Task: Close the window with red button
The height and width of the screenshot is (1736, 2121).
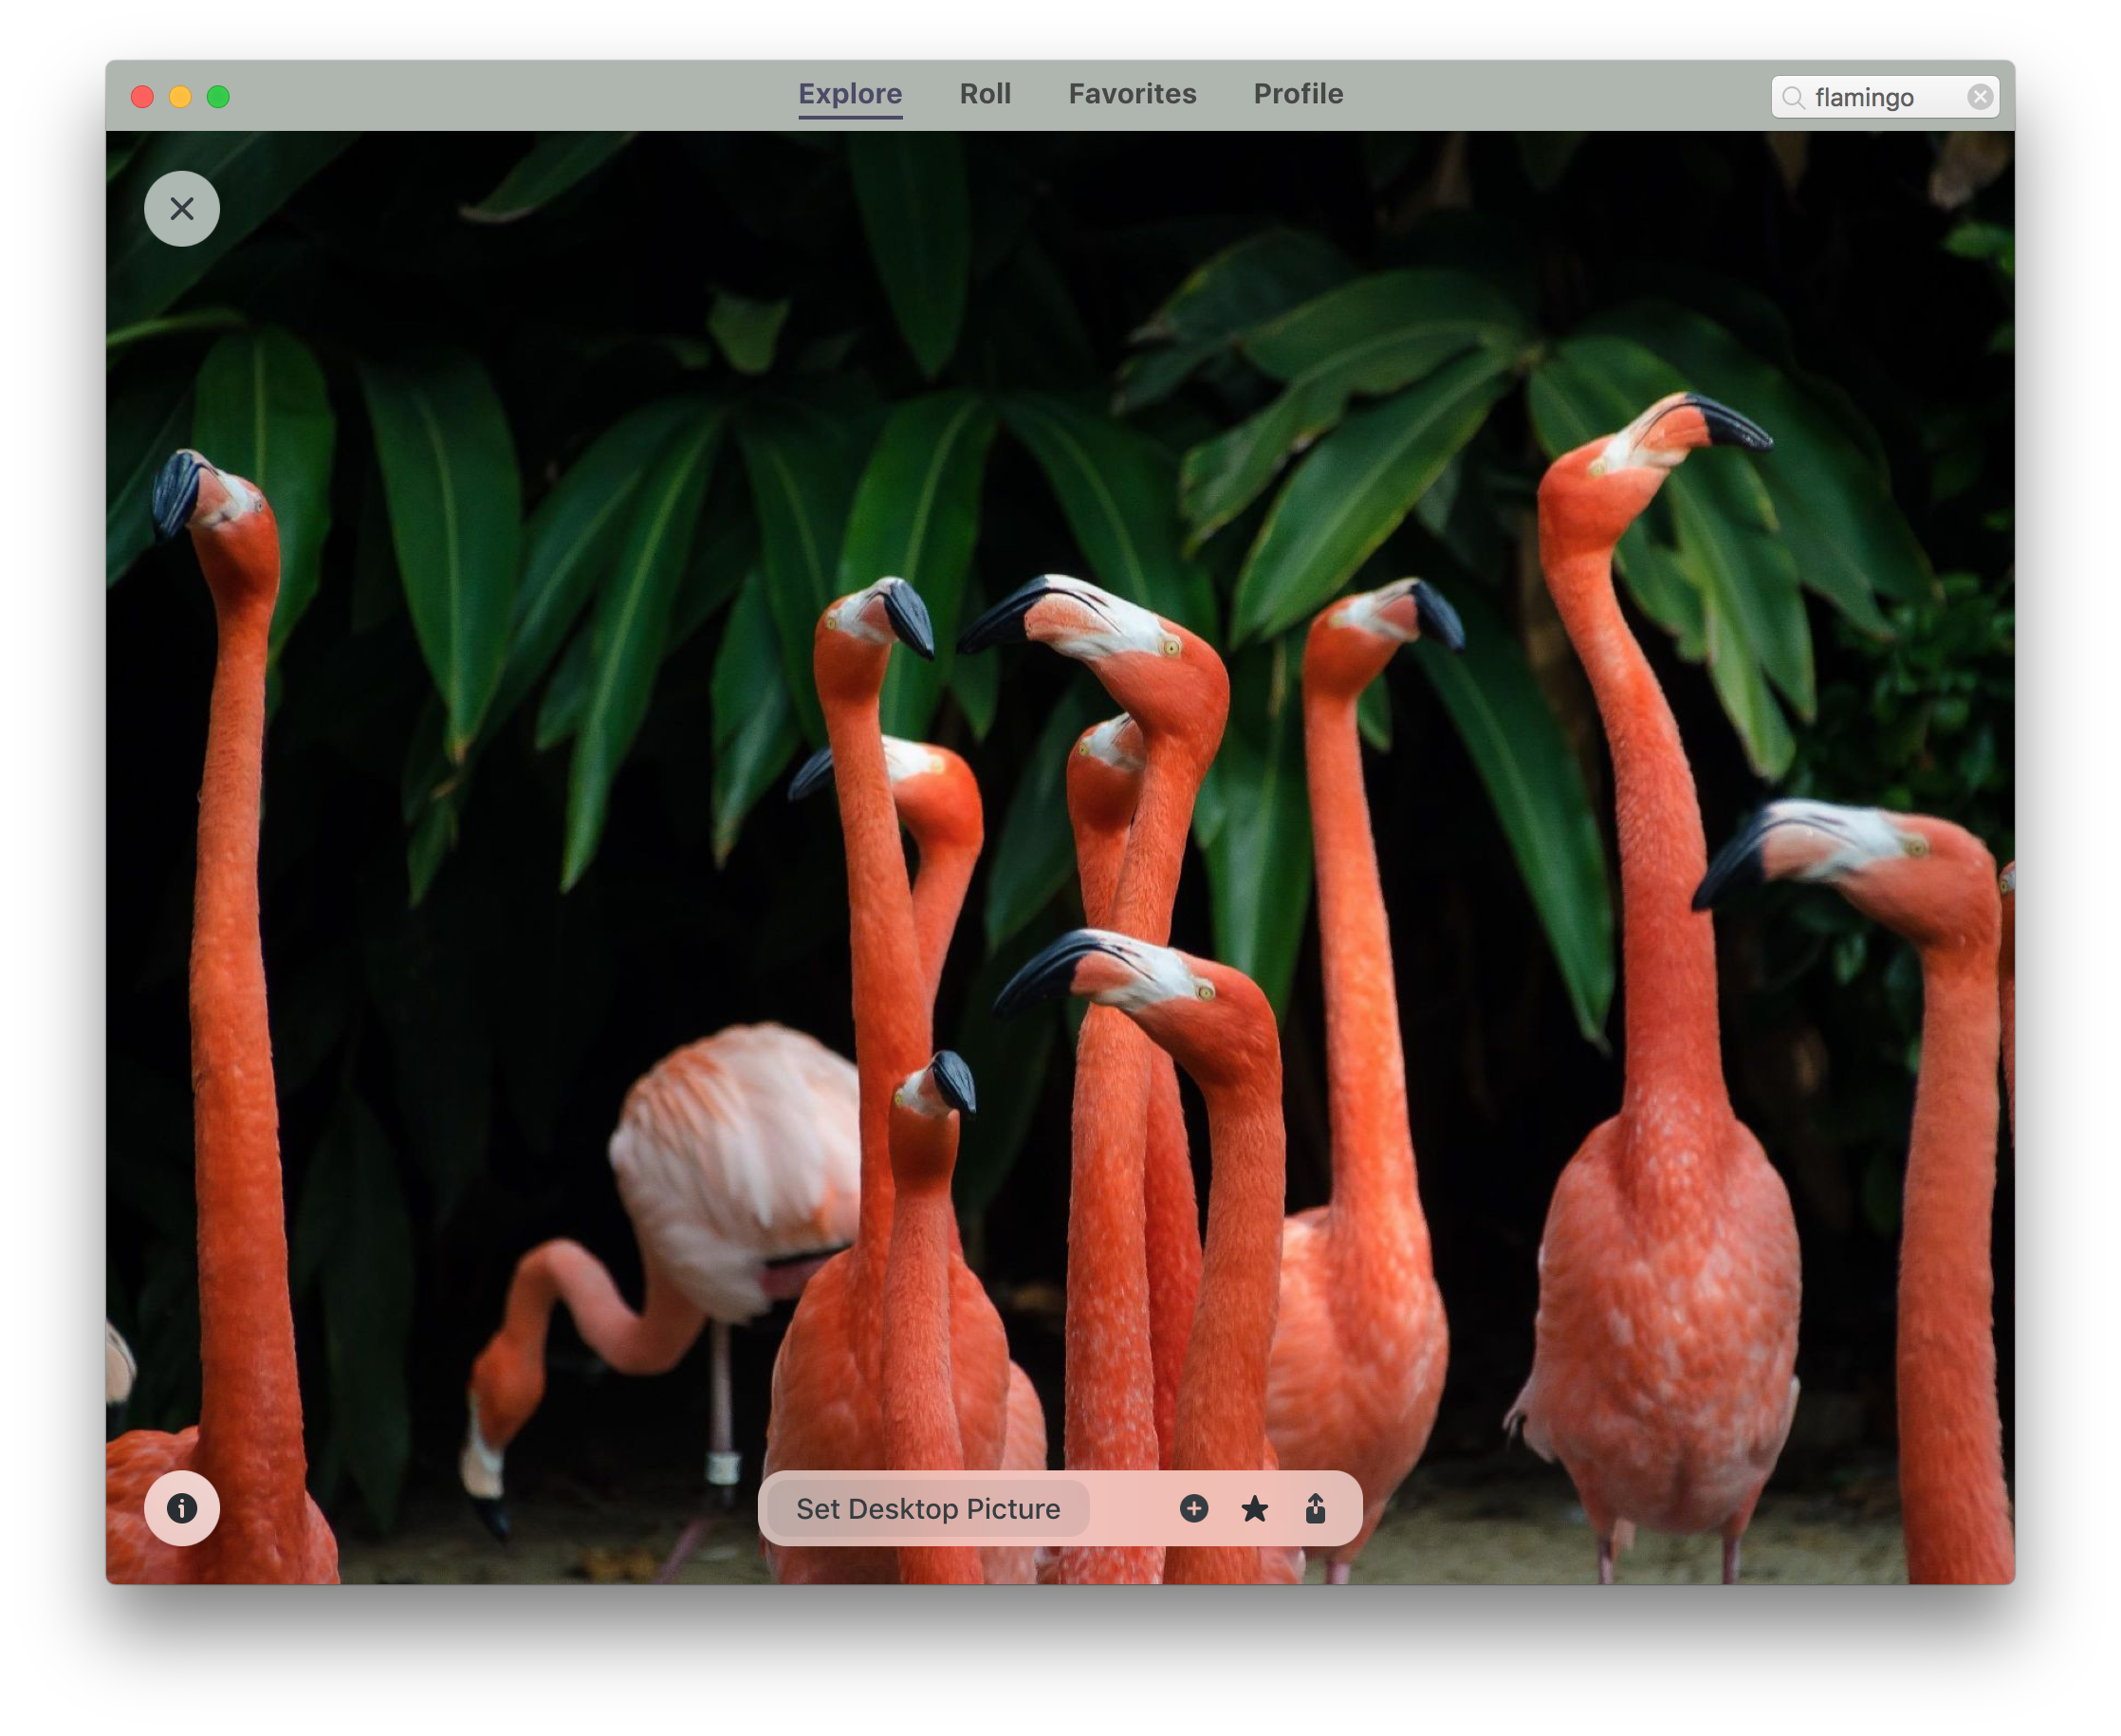Action: pos(142,97)
